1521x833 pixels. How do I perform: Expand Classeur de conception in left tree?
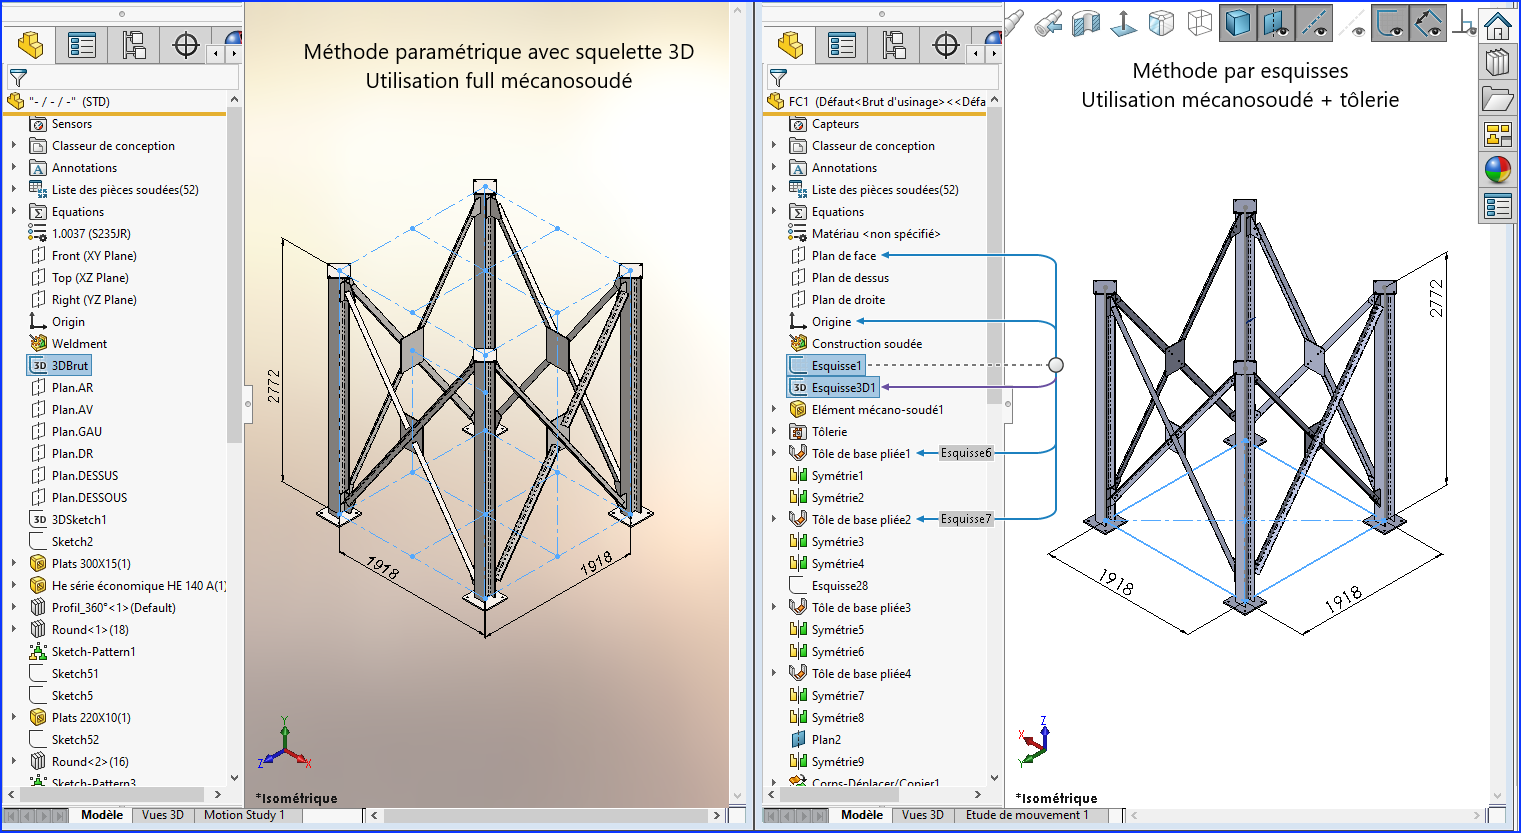tap(14, 146)
